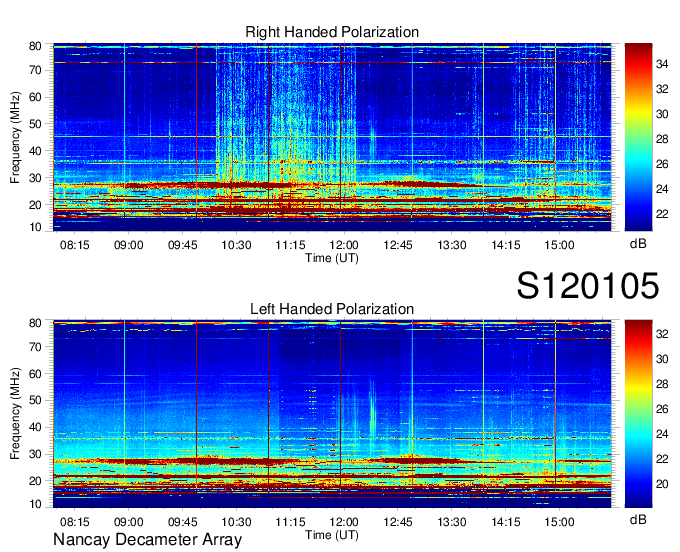Click the 11:15 time tick under the bottom plot

290,522
